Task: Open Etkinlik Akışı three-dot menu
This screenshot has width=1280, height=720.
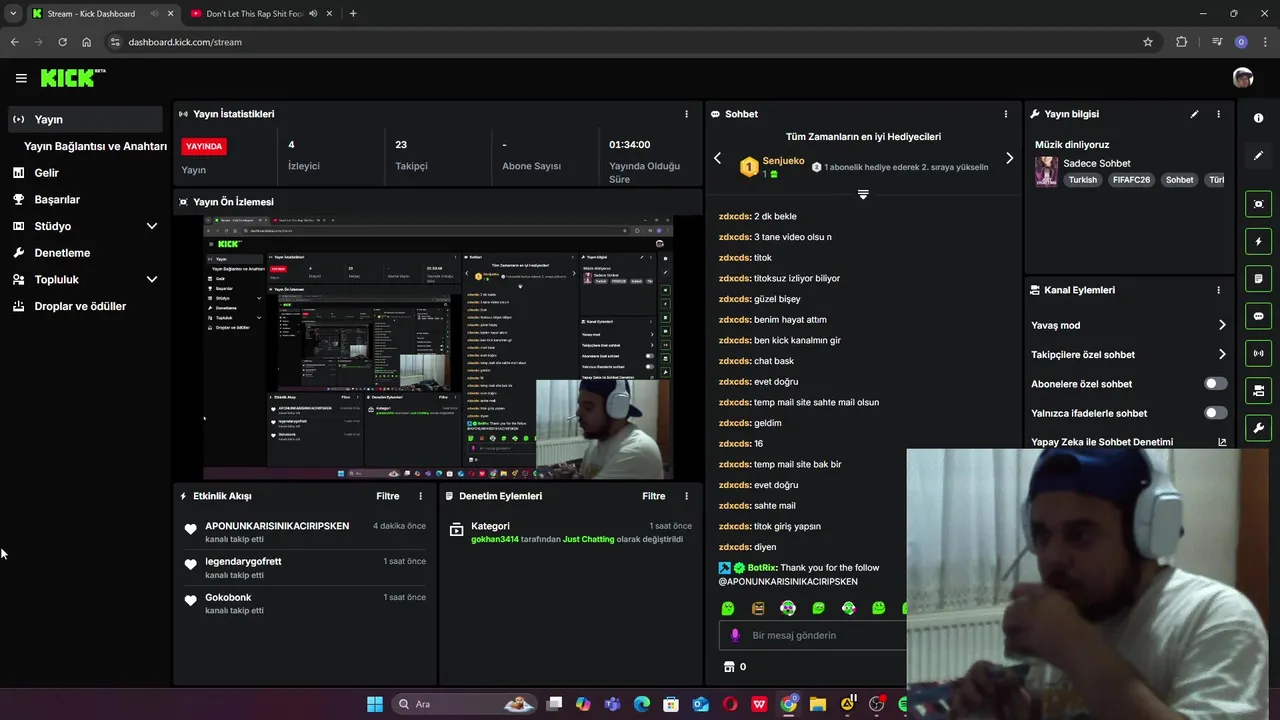Action: tap(420, 496)
